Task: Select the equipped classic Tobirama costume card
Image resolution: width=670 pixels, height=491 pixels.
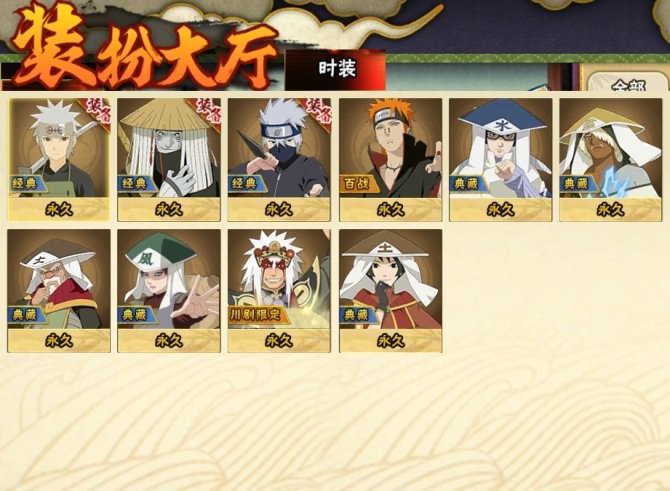Action: [59, 160]
